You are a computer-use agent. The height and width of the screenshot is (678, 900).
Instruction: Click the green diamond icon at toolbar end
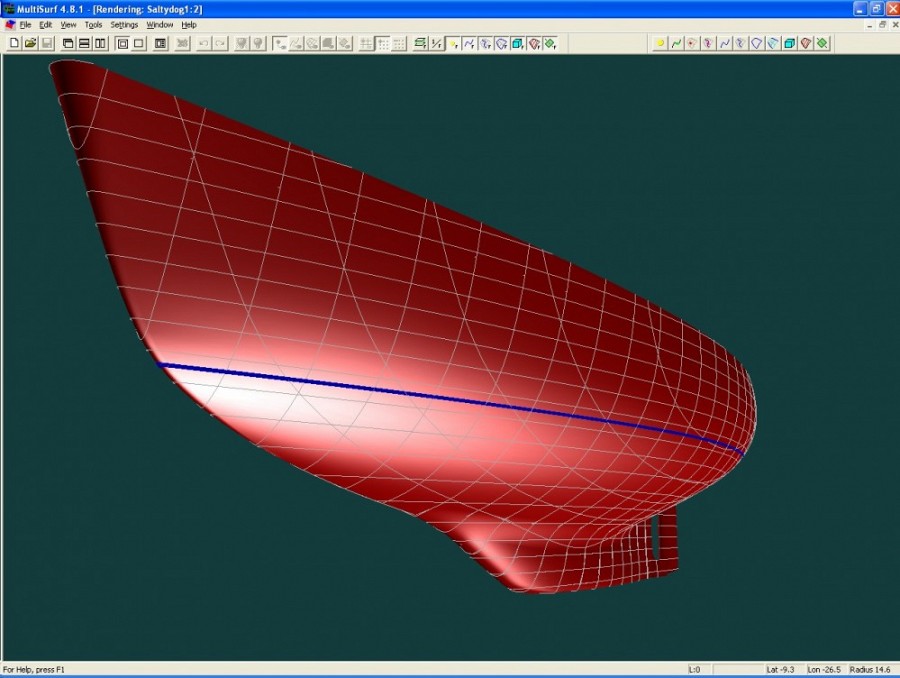(822, 43)
